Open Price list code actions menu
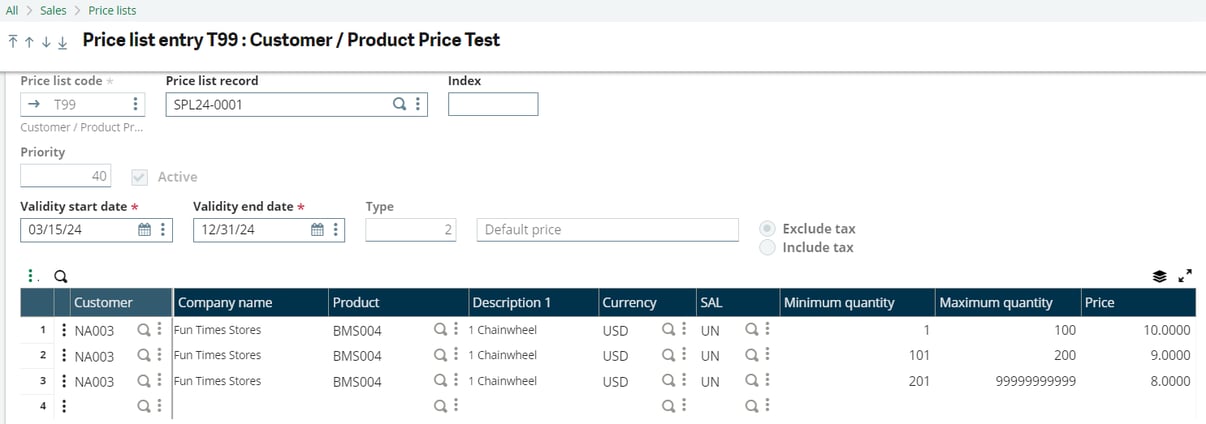The image size is (1206, 424). (x=135, y=104)
